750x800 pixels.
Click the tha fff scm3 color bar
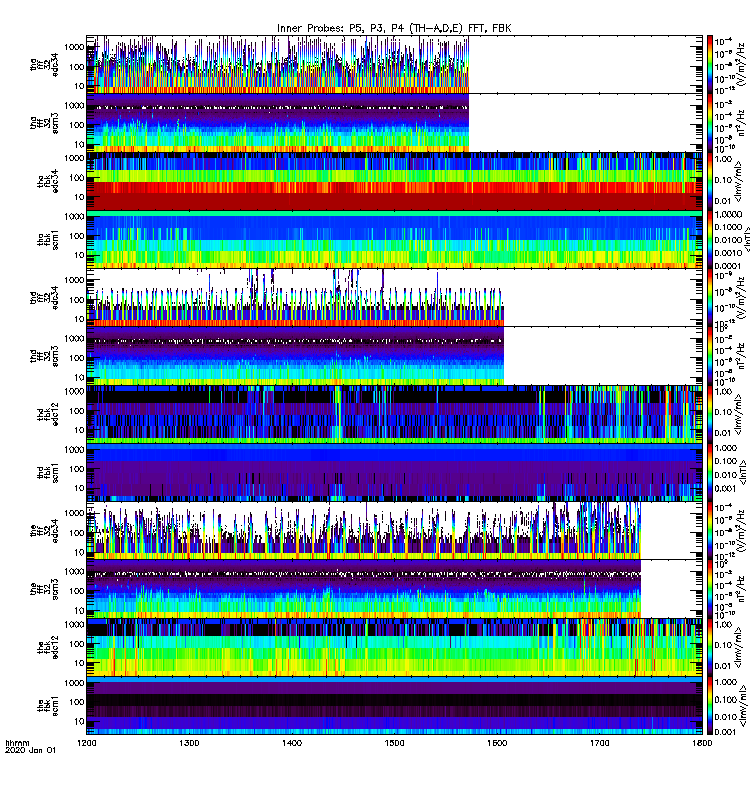pos(710,123)
